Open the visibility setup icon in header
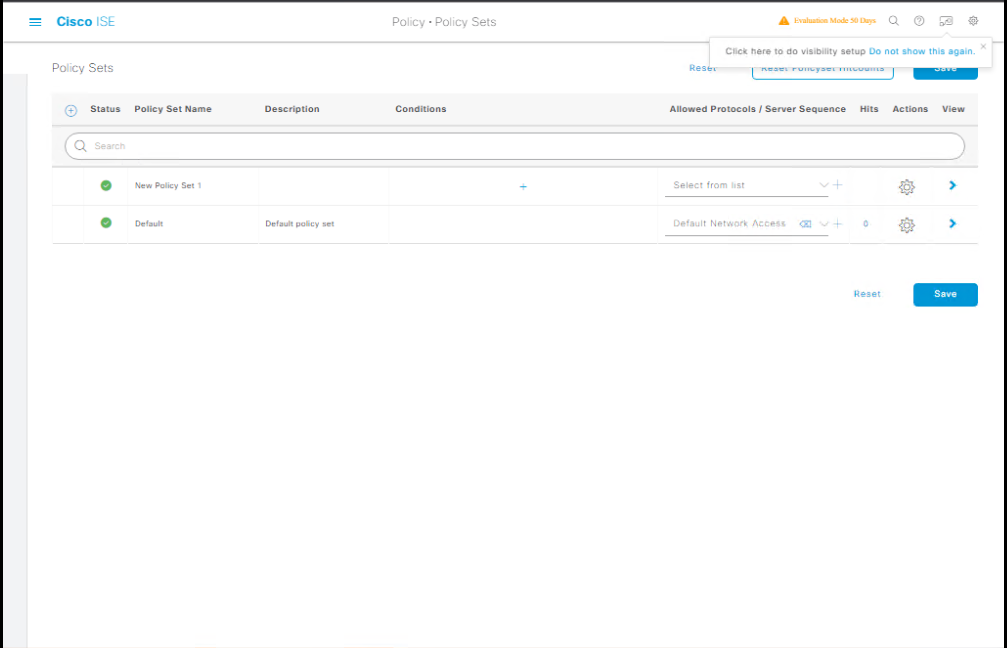This screenshot has width=1007, height=648. coord(946,21)
